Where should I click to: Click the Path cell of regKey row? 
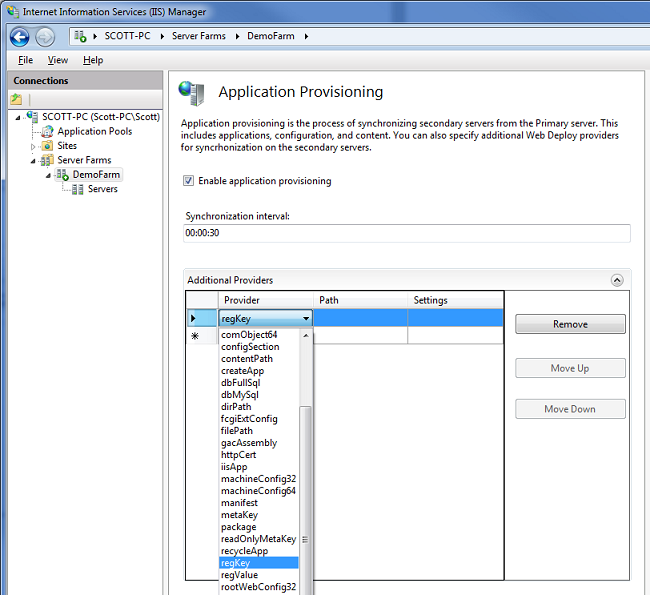360,318
